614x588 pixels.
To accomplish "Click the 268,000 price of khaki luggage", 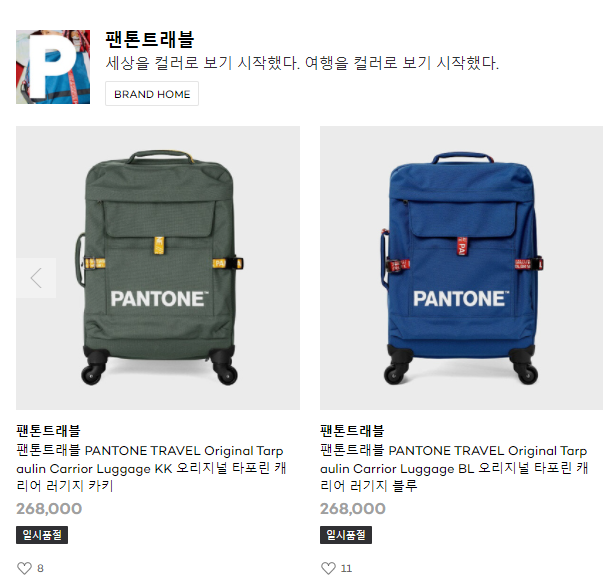I will 49,509.
